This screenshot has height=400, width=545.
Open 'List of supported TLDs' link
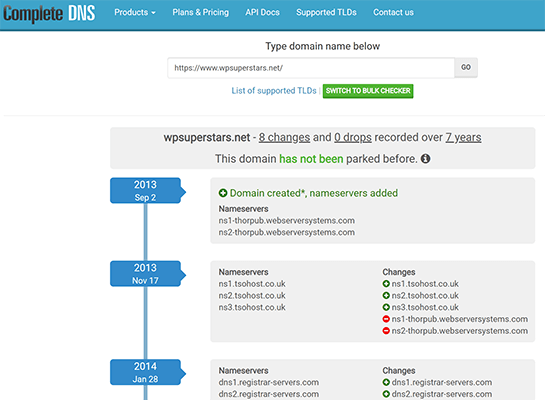click(x=274, y=91)
